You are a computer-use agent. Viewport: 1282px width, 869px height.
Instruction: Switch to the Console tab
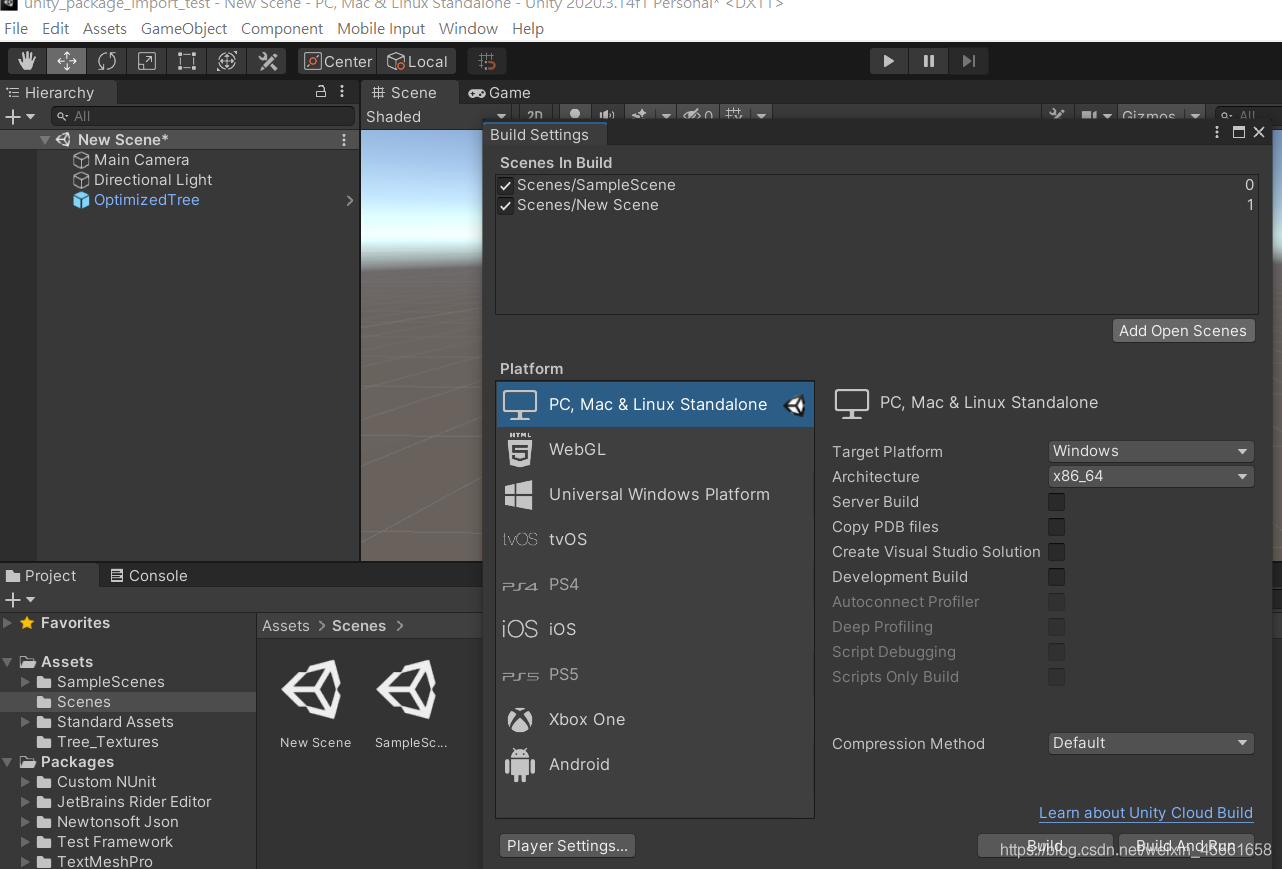149,576
